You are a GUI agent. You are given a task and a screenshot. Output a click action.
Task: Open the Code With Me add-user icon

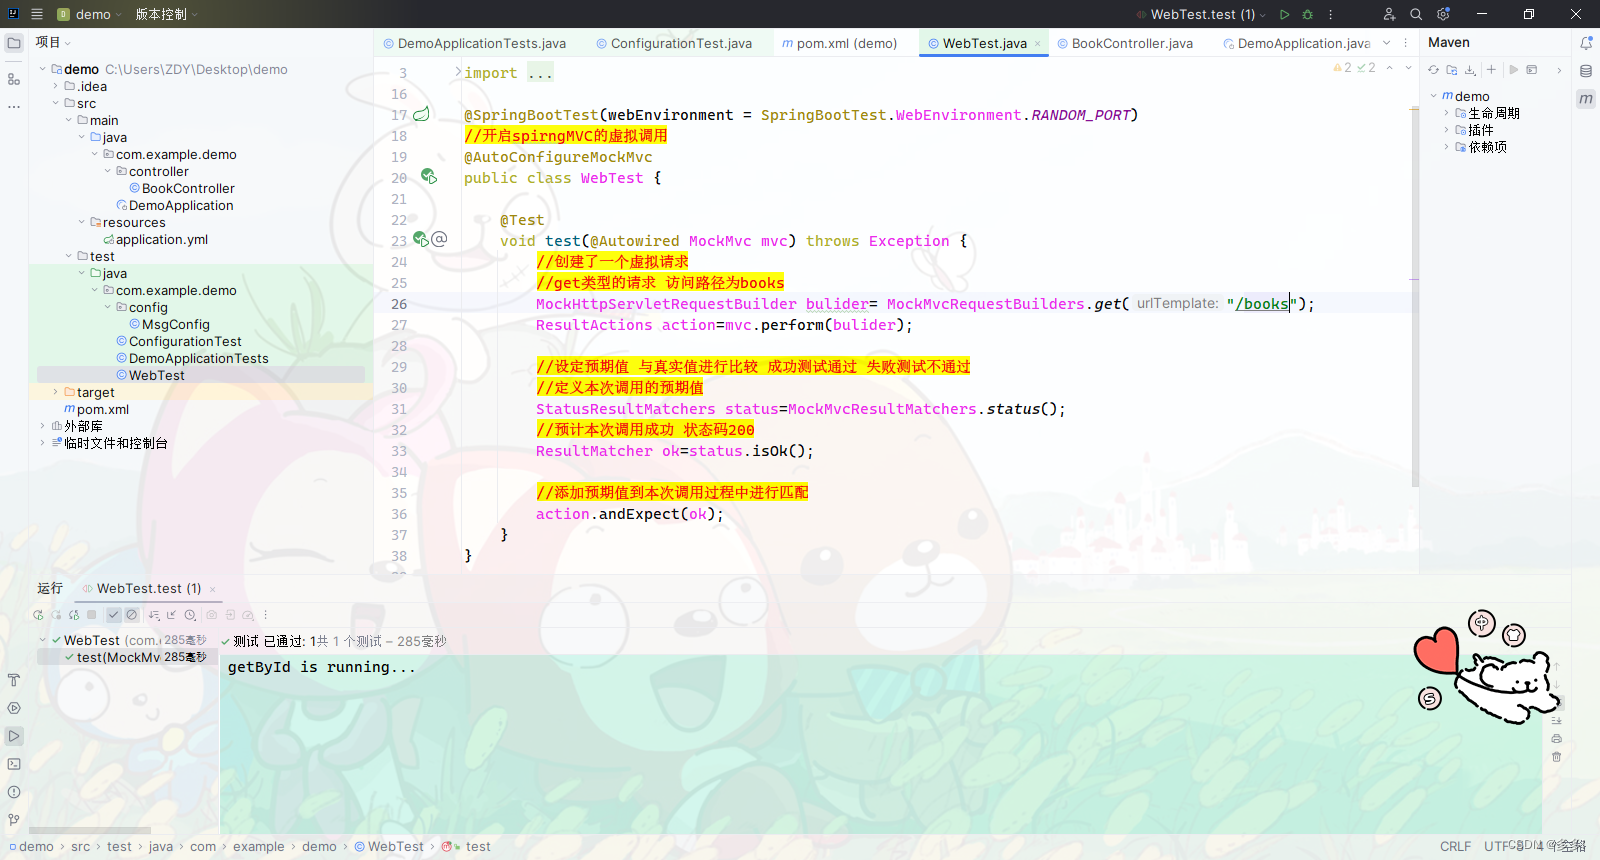pyautogui.click(x=1389, y=14)
